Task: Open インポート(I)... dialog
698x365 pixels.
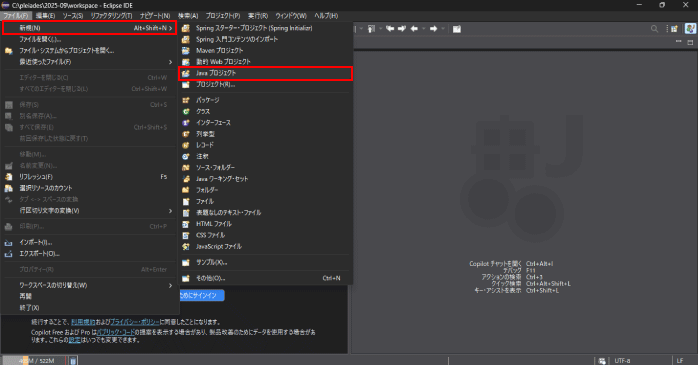Action: click(89, 242)
